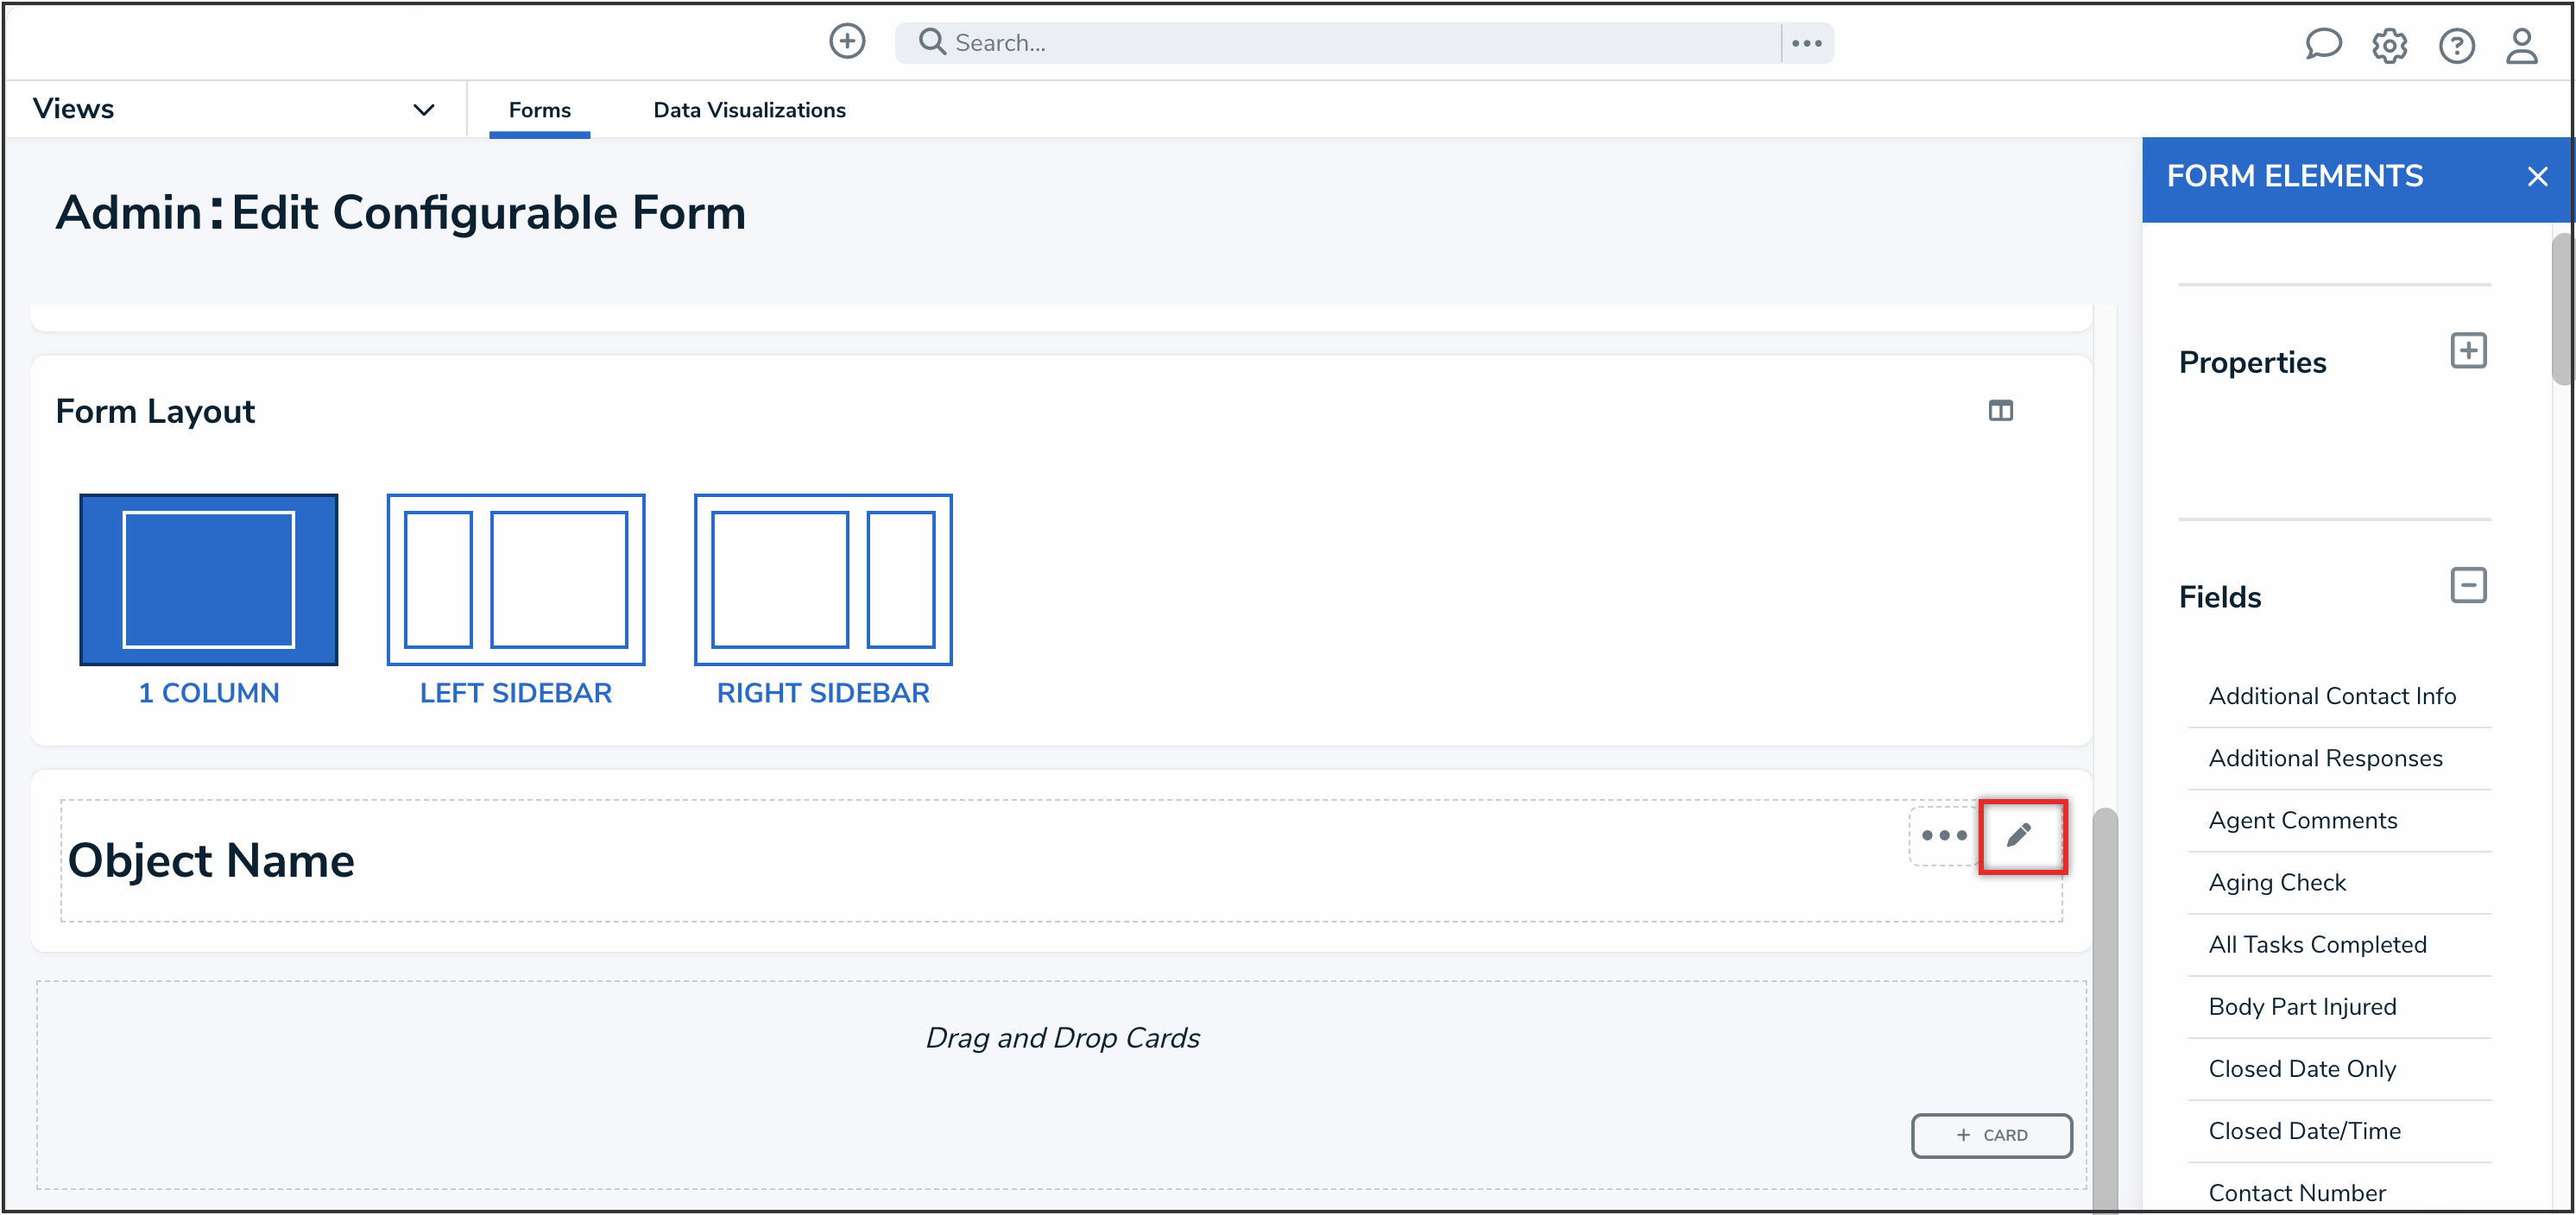Switch to the Data Visualizations tab
Screen dimensions: 2576x1215
click(x=749, y=110)
